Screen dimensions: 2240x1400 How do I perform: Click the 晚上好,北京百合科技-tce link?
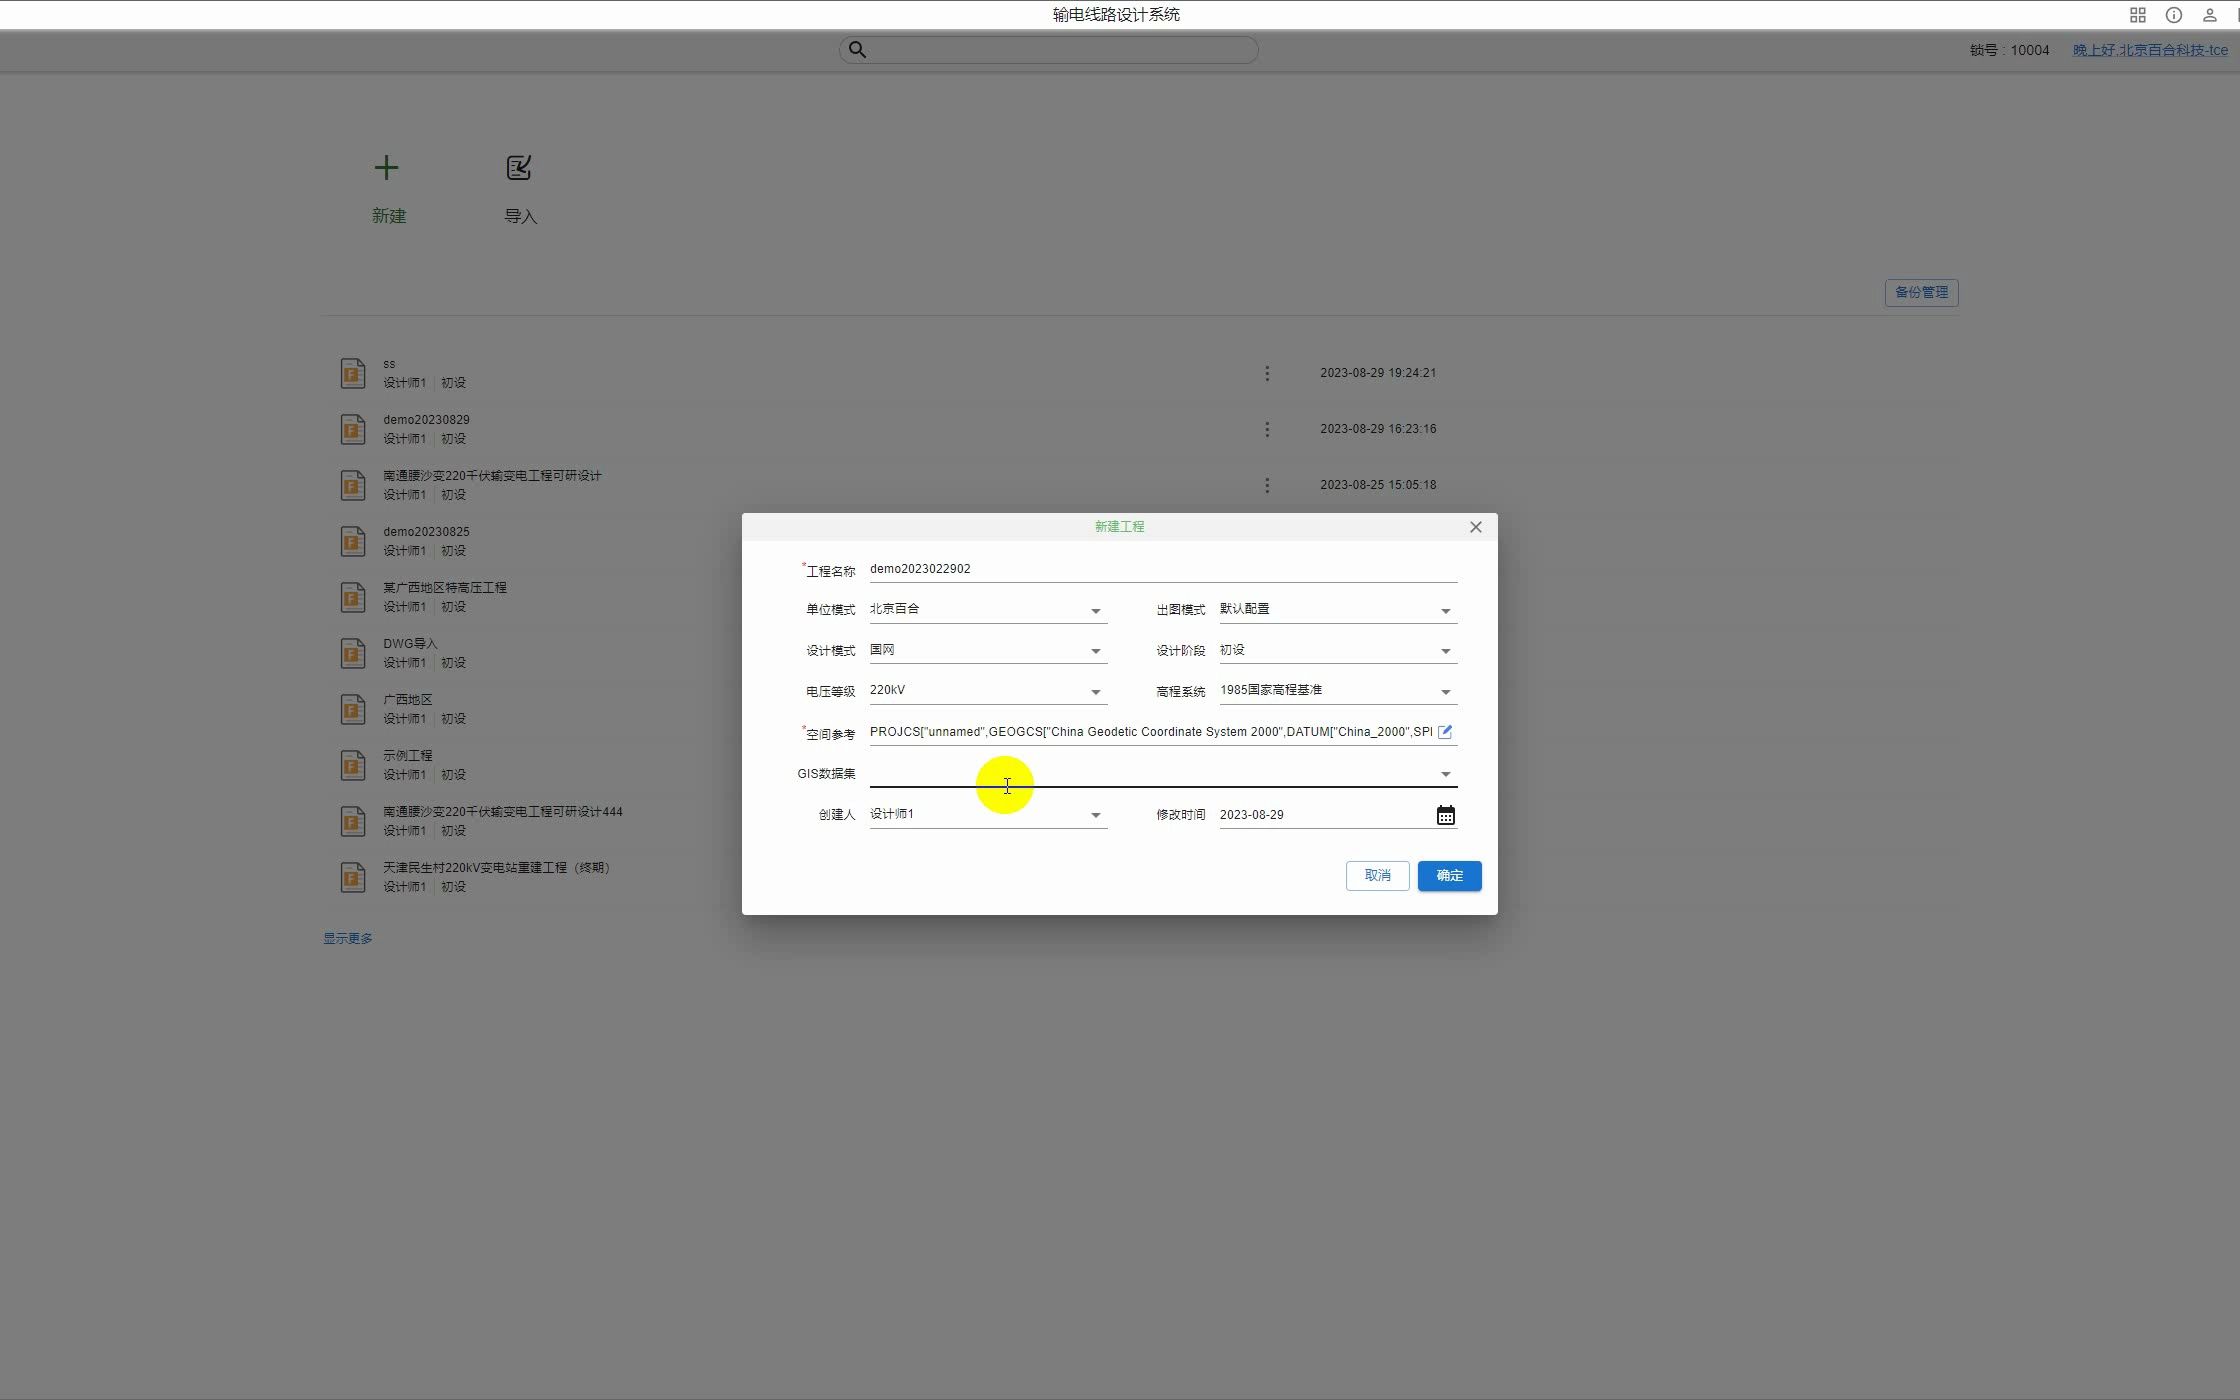pos(2150,50)
